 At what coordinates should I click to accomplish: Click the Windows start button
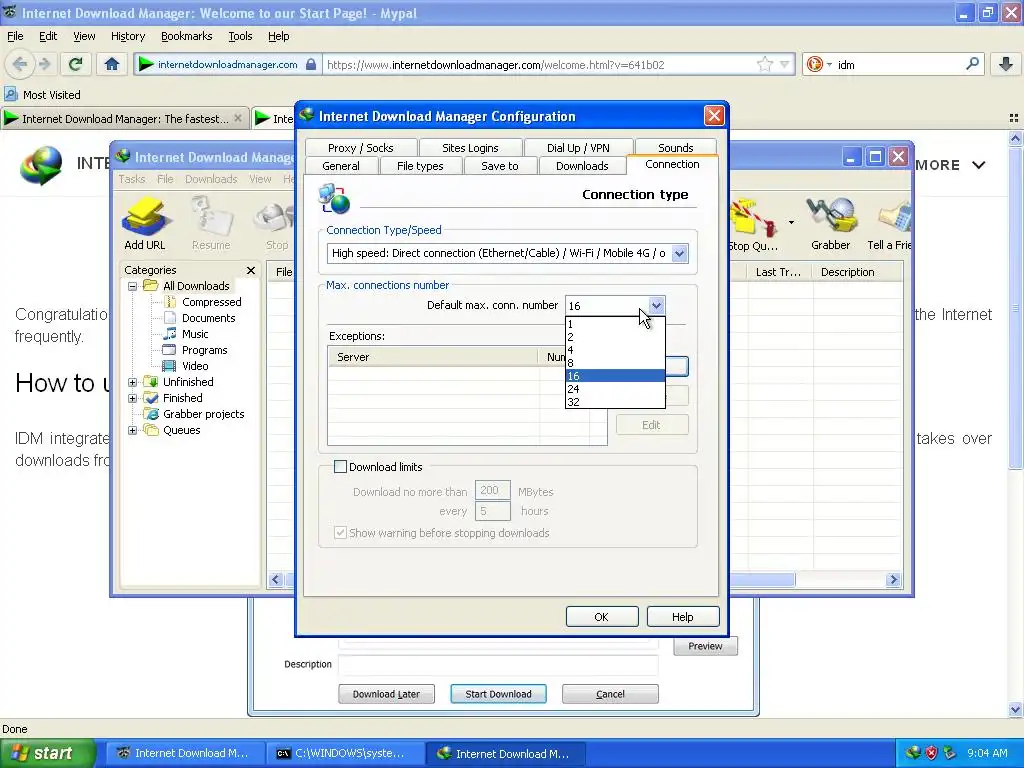point(48,753)
